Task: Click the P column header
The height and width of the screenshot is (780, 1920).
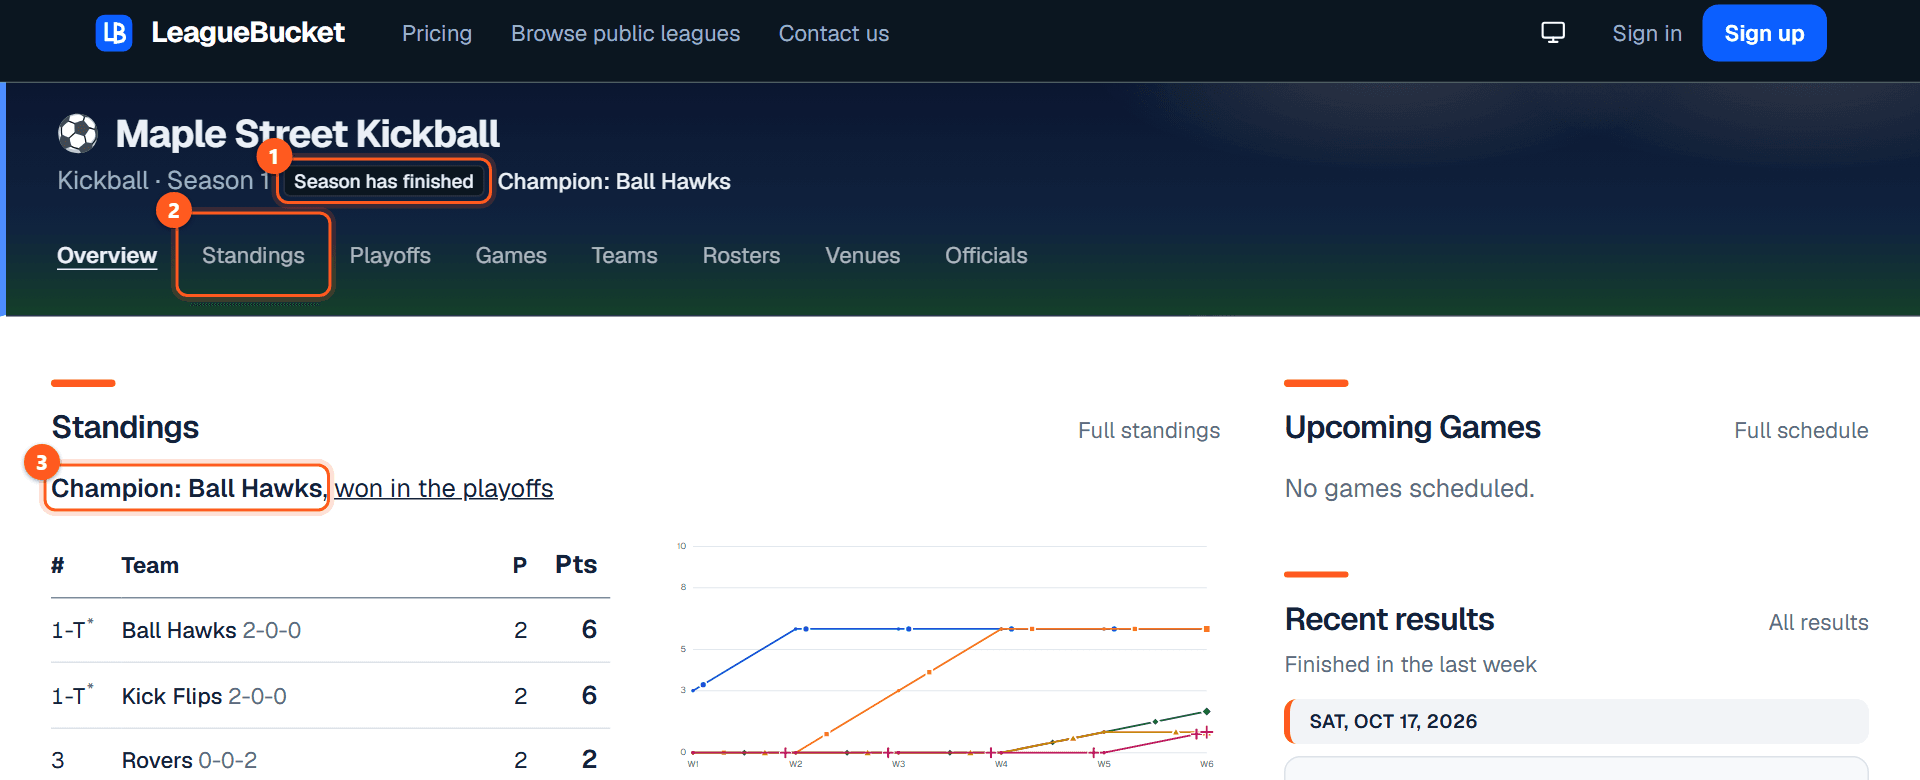Action: coord(520,565)
